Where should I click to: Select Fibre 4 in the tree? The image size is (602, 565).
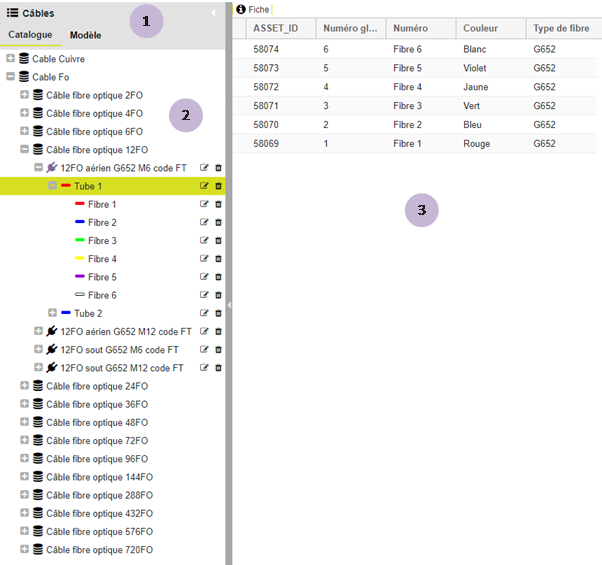102,259
